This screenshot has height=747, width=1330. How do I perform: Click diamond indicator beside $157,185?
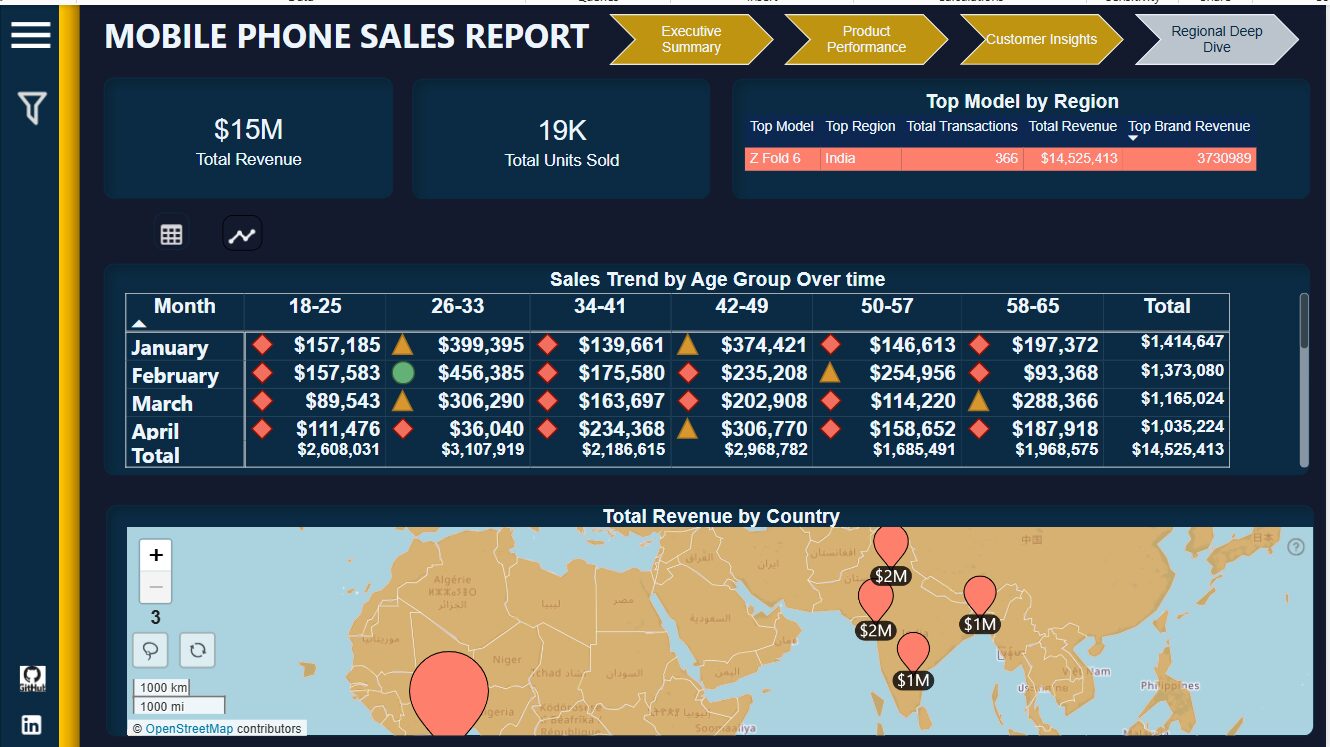(262, 345)
